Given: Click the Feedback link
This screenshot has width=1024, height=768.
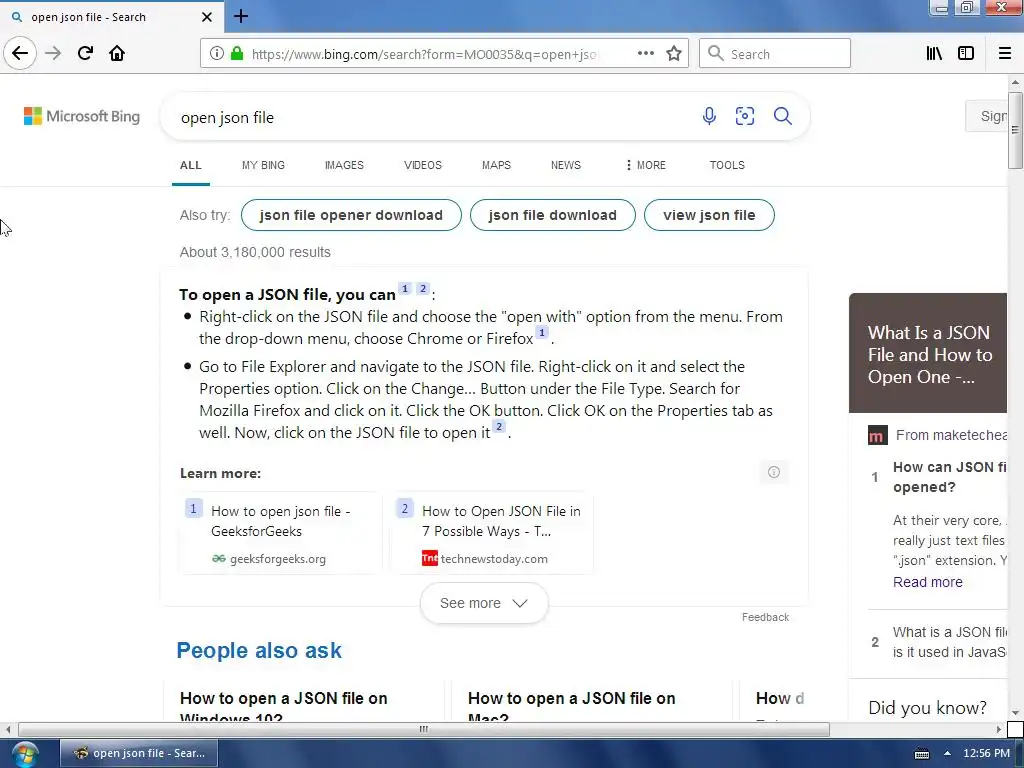Looking at the screenshot, I should point(765,617).
